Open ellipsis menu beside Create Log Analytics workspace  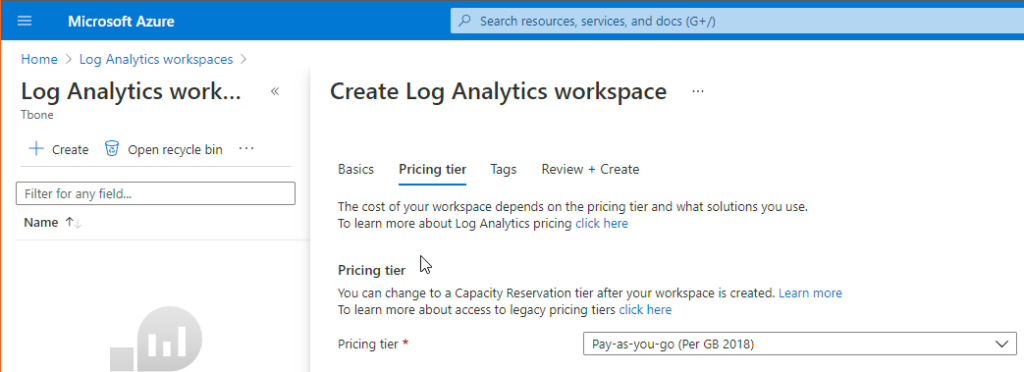pyautogui.click(x=698, y=92)
